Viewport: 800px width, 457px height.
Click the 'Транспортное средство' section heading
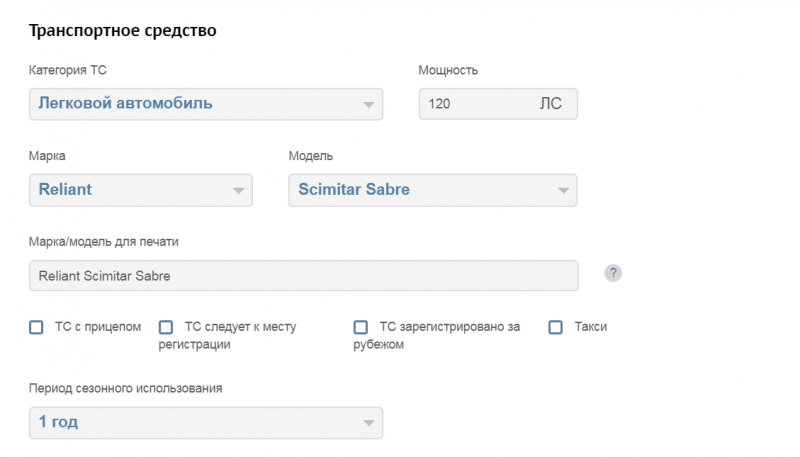coord(124,31)
